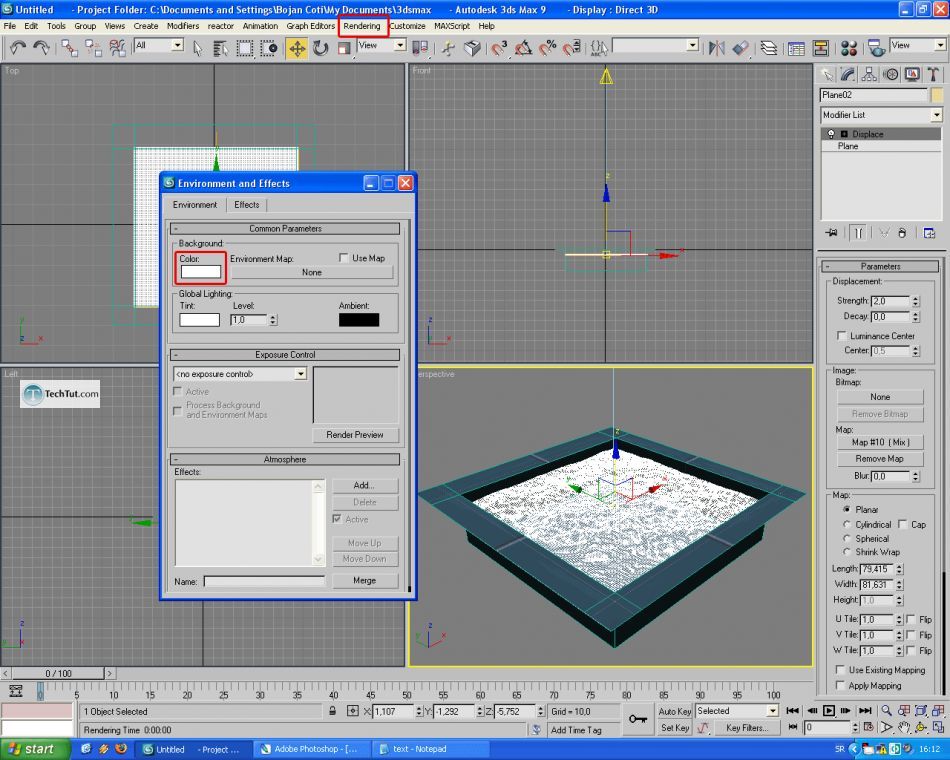Select the Spherical map radio button
Image resolution: width=950 pixels, height=760 pixels.
[x=847, y=538]
